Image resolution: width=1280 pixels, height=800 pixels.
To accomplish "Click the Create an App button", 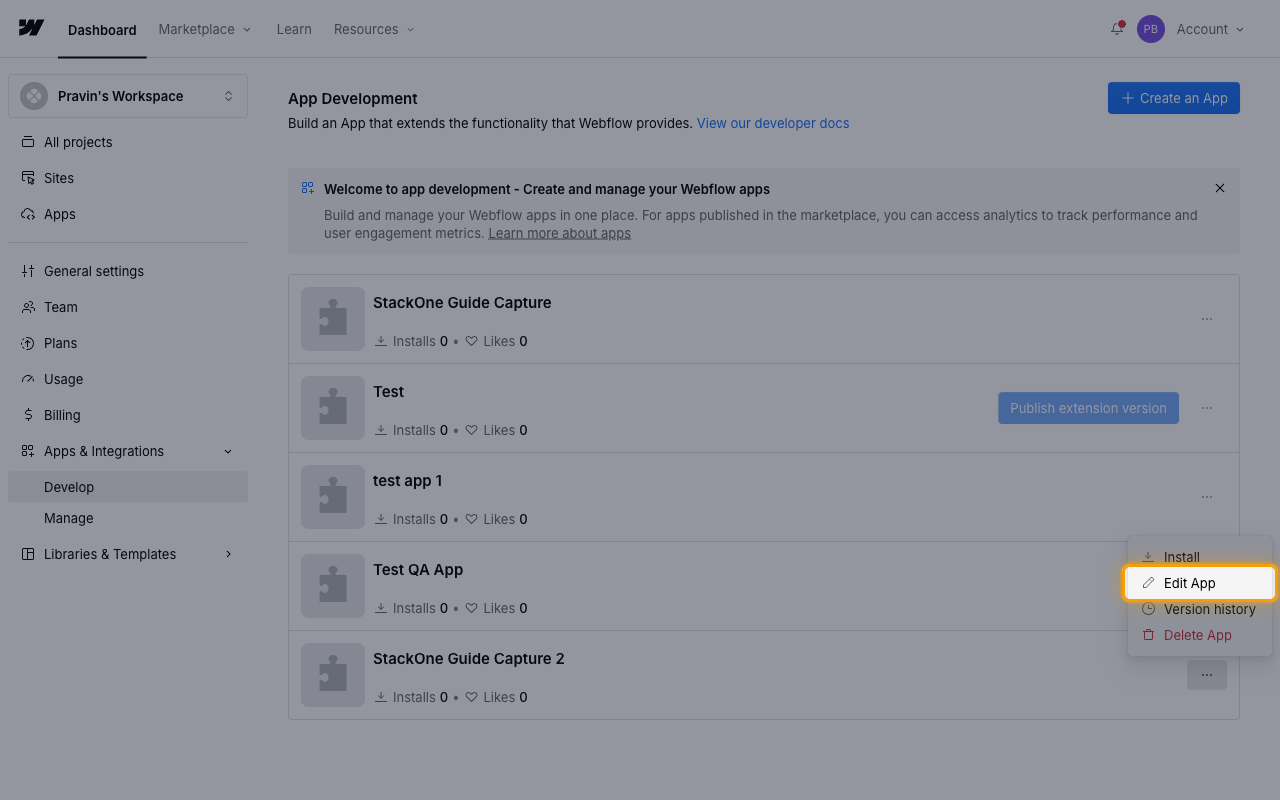I will [x=1174, y=98].
